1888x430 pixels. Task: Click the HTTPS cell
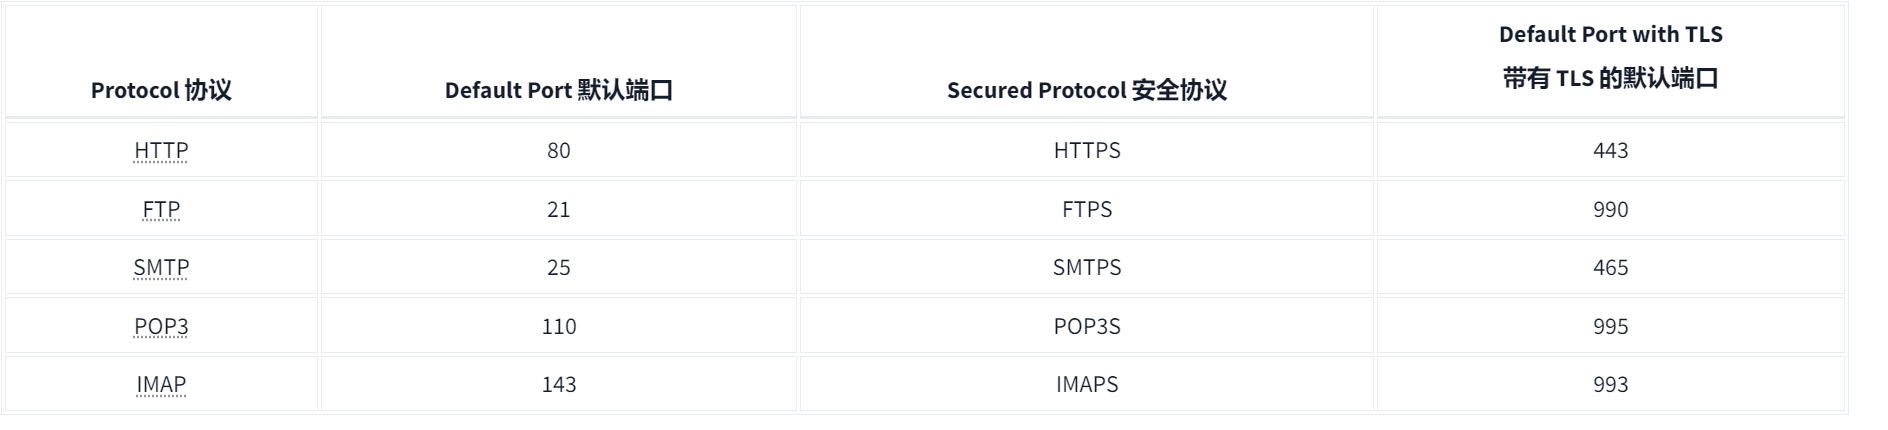1087,150
